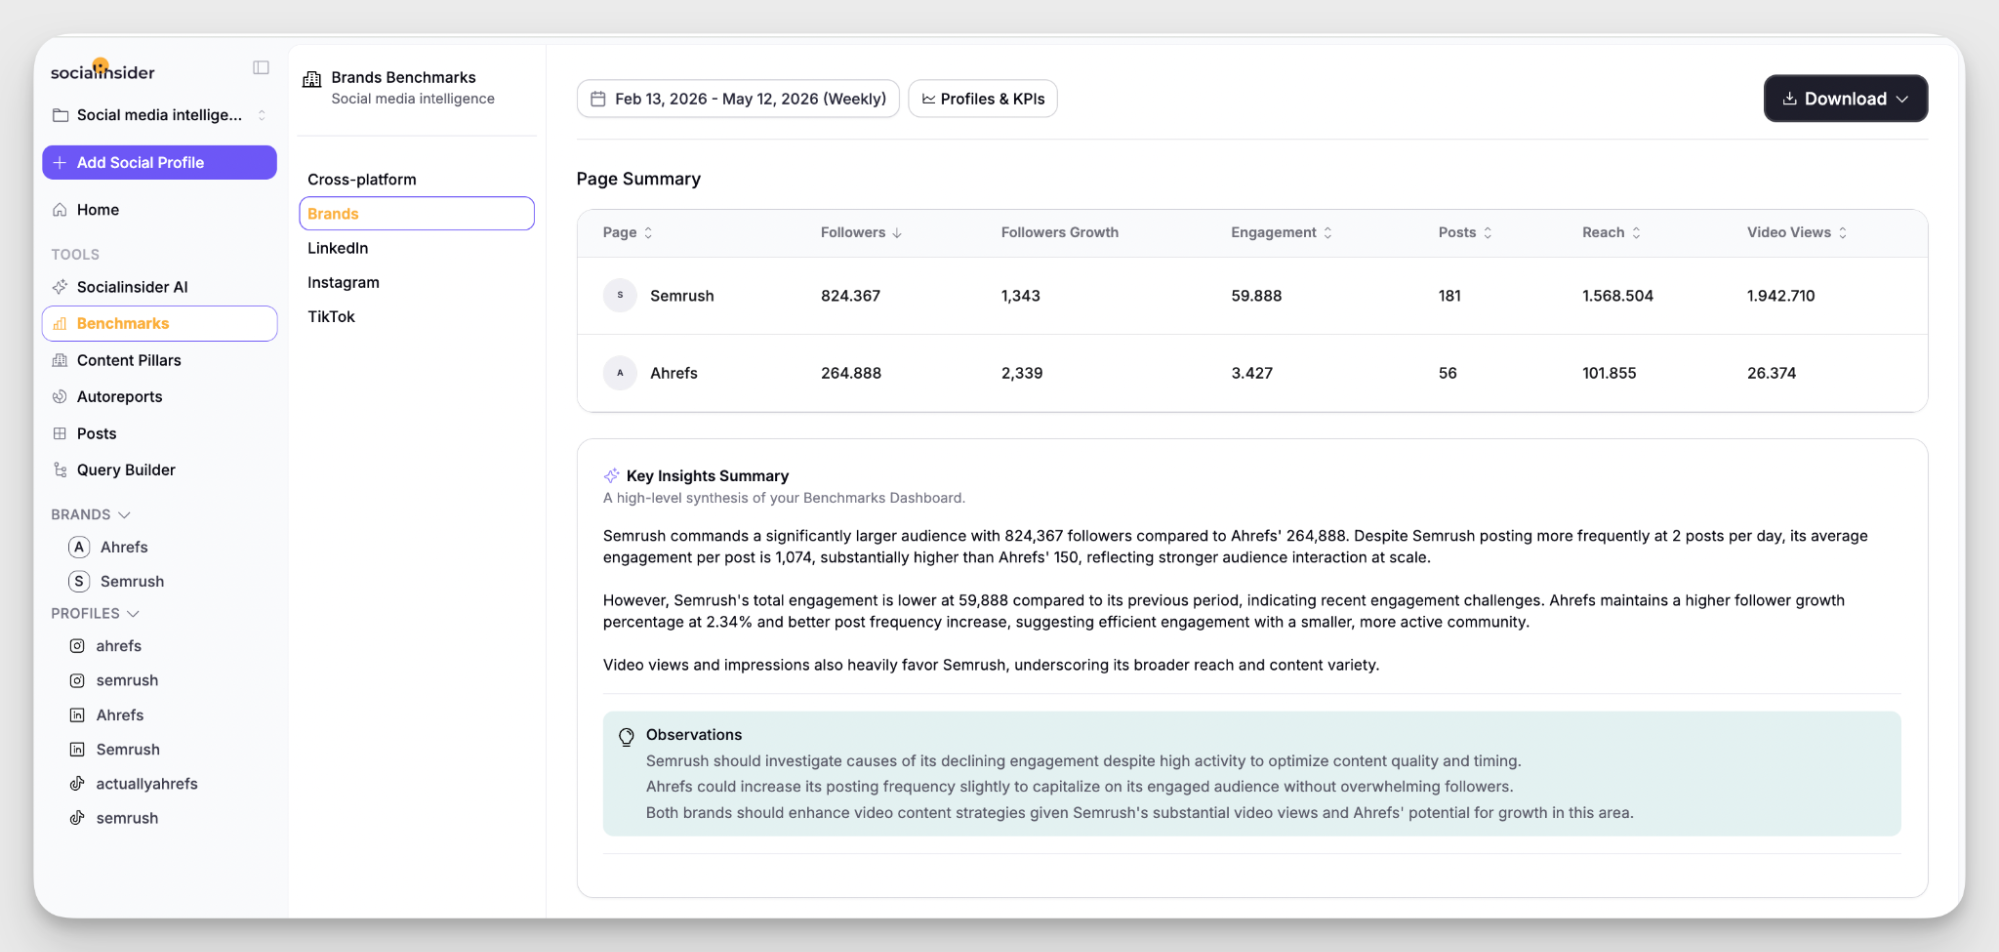1999x952 pixels.
Task: Switch to the Instagram tab
Action: 343,283
